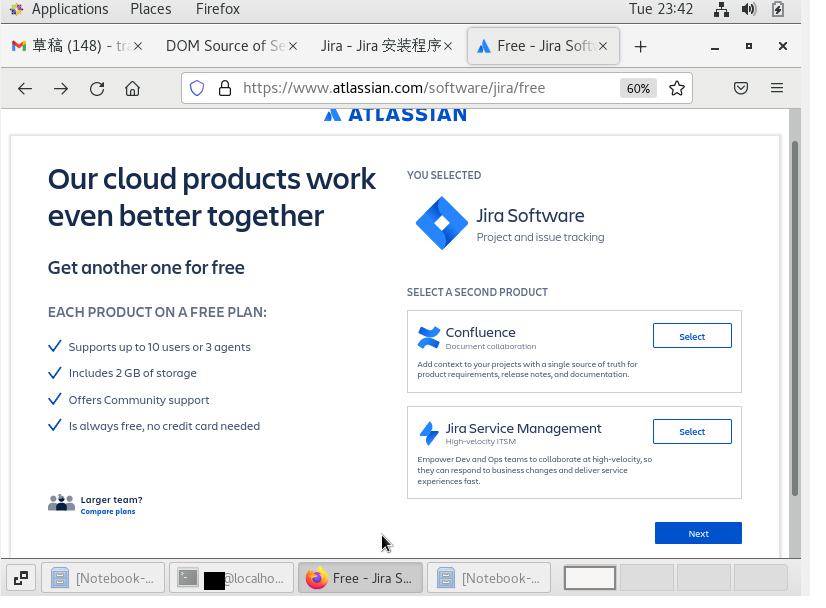Open the Applications menu
826x608 pixels.
tap(70, 9)
